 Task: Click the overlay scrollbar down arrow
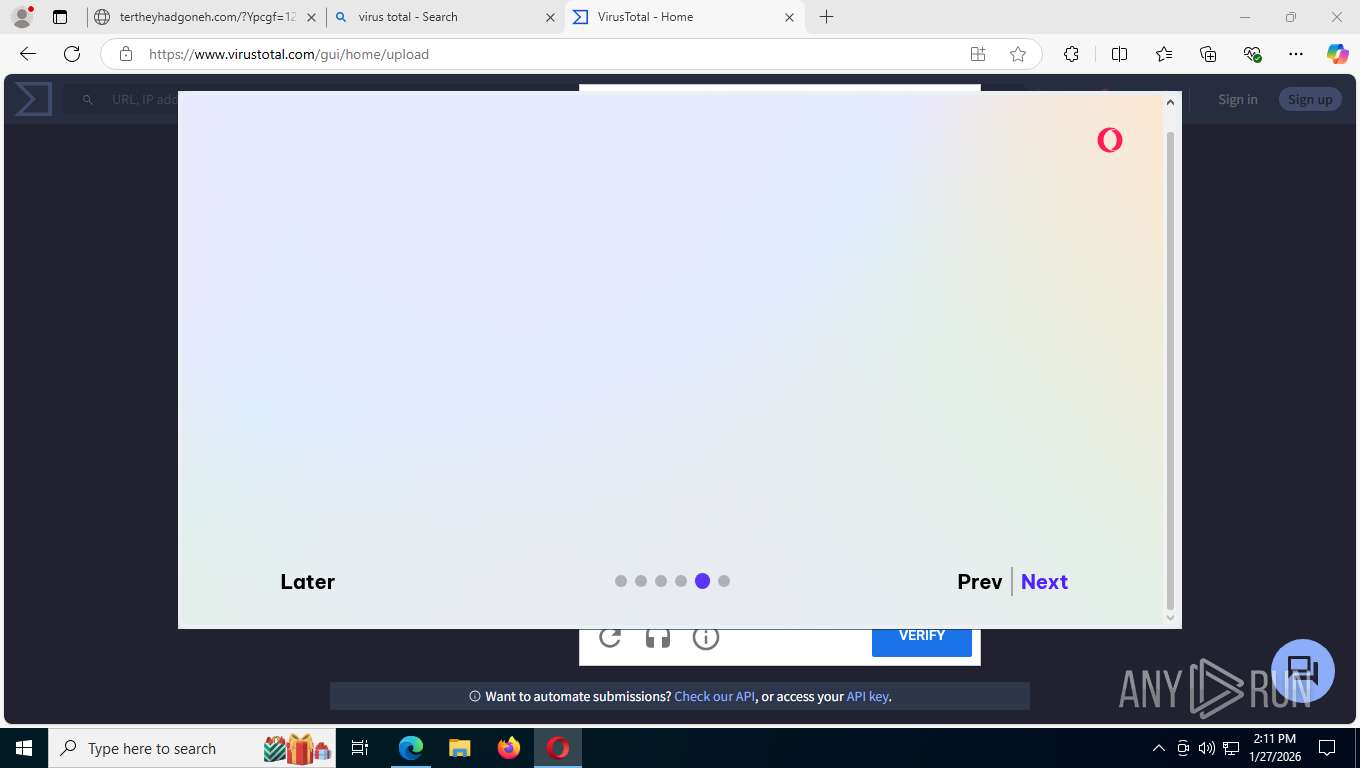pos(1171,618)
